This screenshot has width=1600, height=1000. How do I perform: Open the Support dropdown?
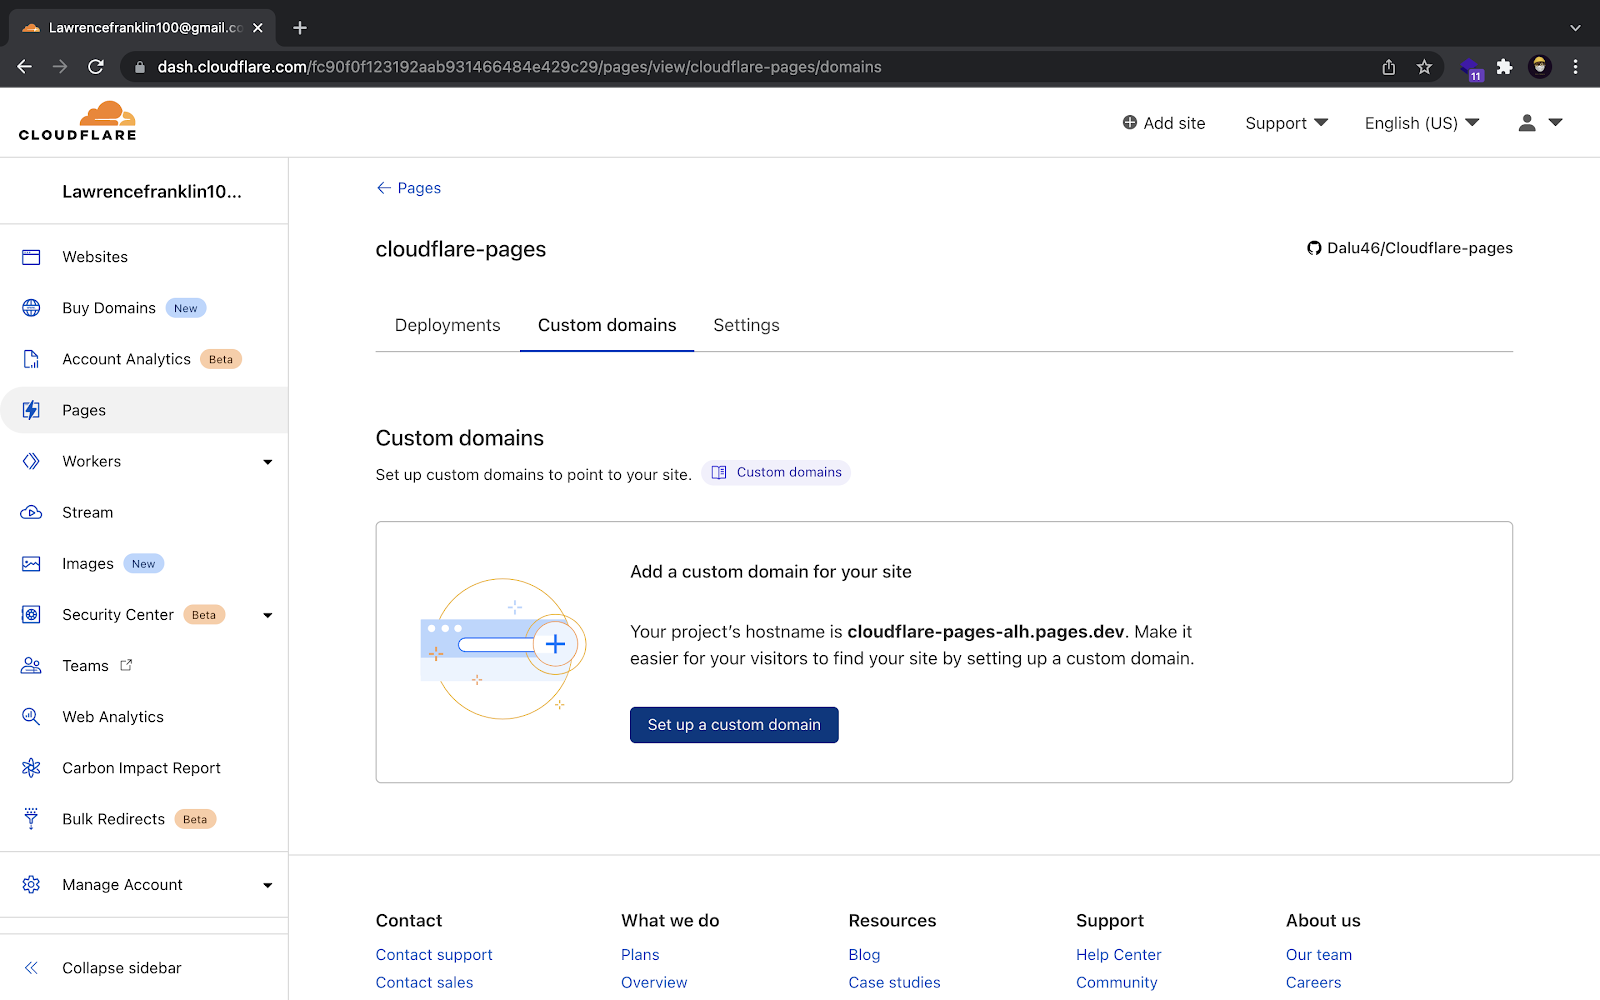tap(1286, 123)
